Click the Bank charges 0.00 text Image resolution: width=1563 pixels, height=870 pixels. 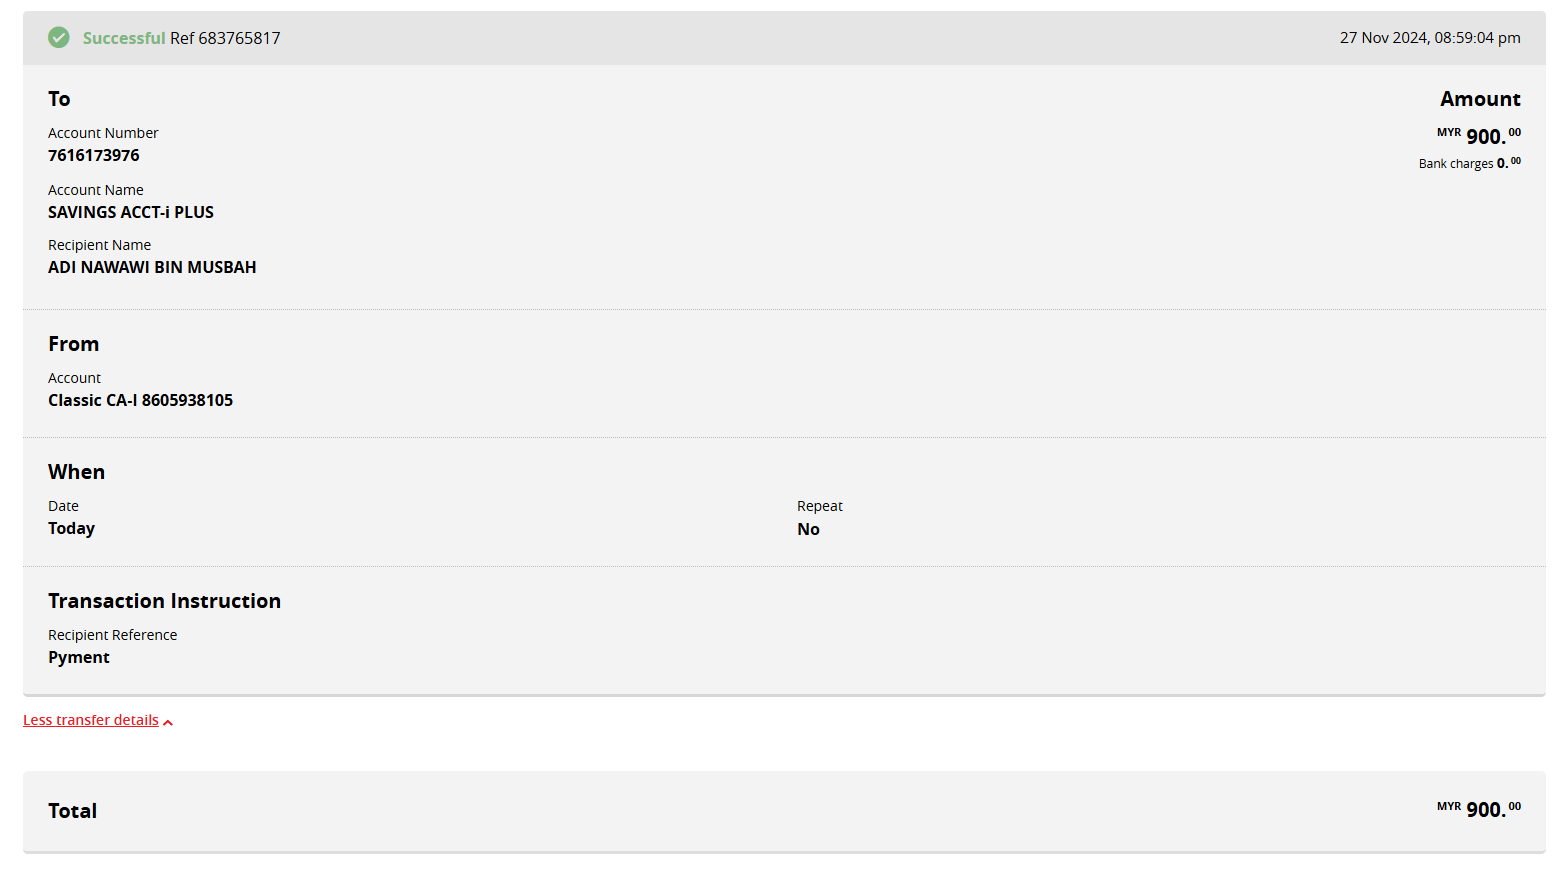pyautogui.click(x=1469, y=163)
